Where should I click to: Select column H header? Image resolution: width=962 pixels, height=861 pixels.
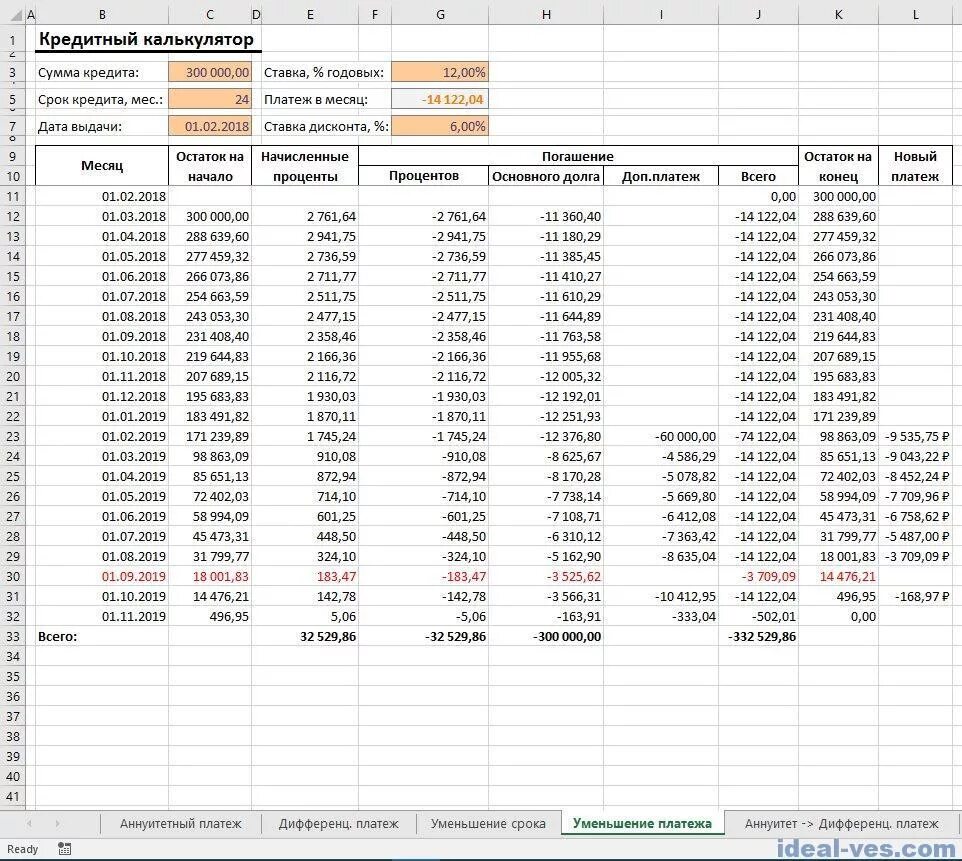pos(546,15)
